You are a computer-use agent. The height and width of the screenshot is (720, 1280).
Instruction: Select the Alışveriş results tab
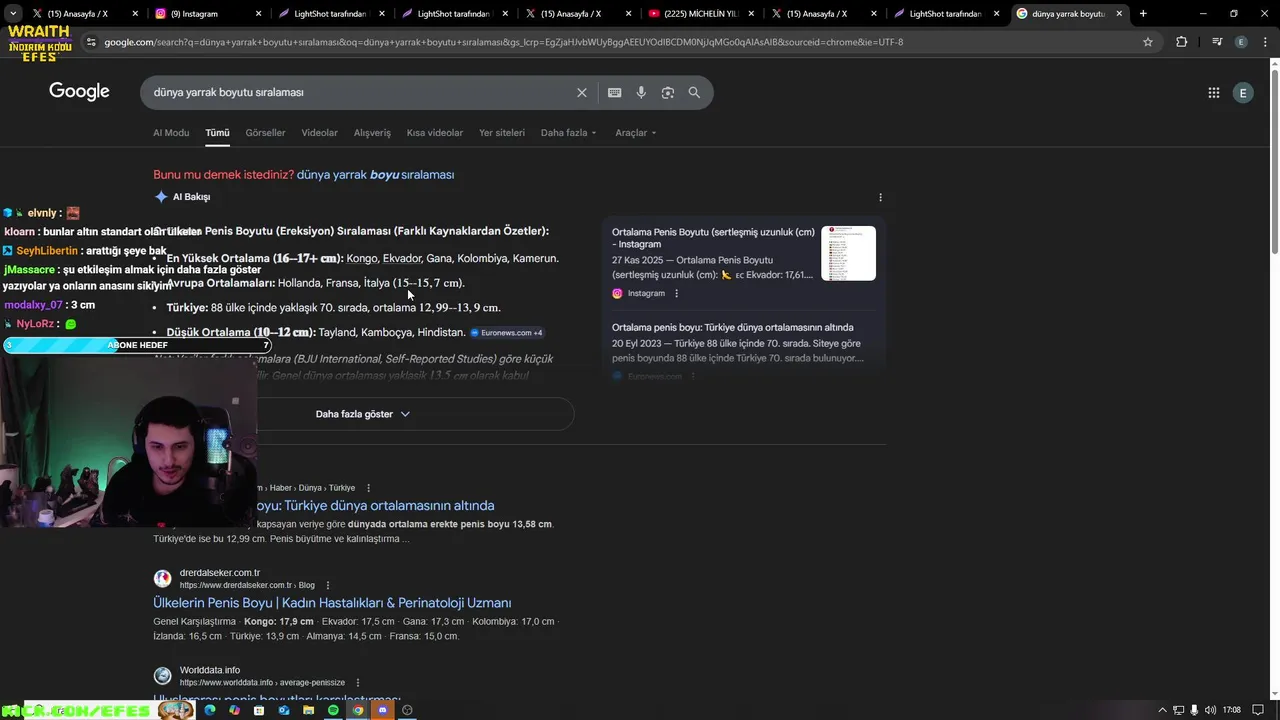372,133
